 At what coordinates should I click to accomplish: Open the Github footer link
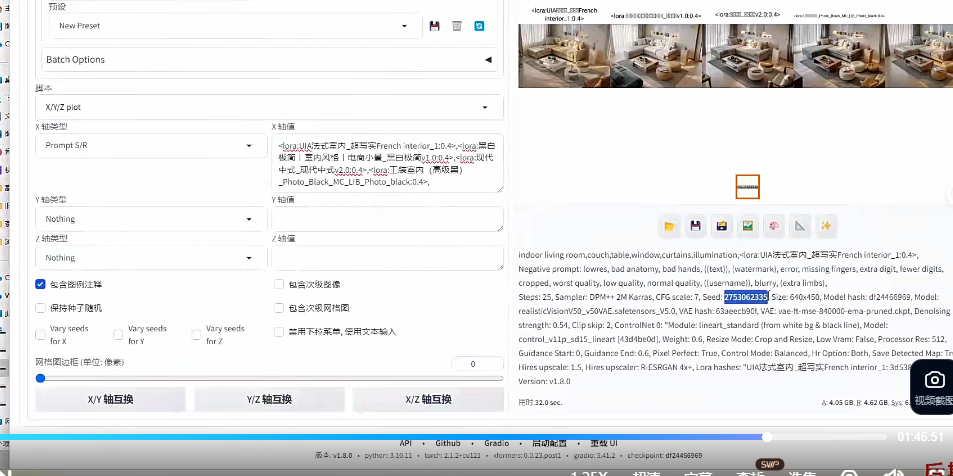(447, 443)
